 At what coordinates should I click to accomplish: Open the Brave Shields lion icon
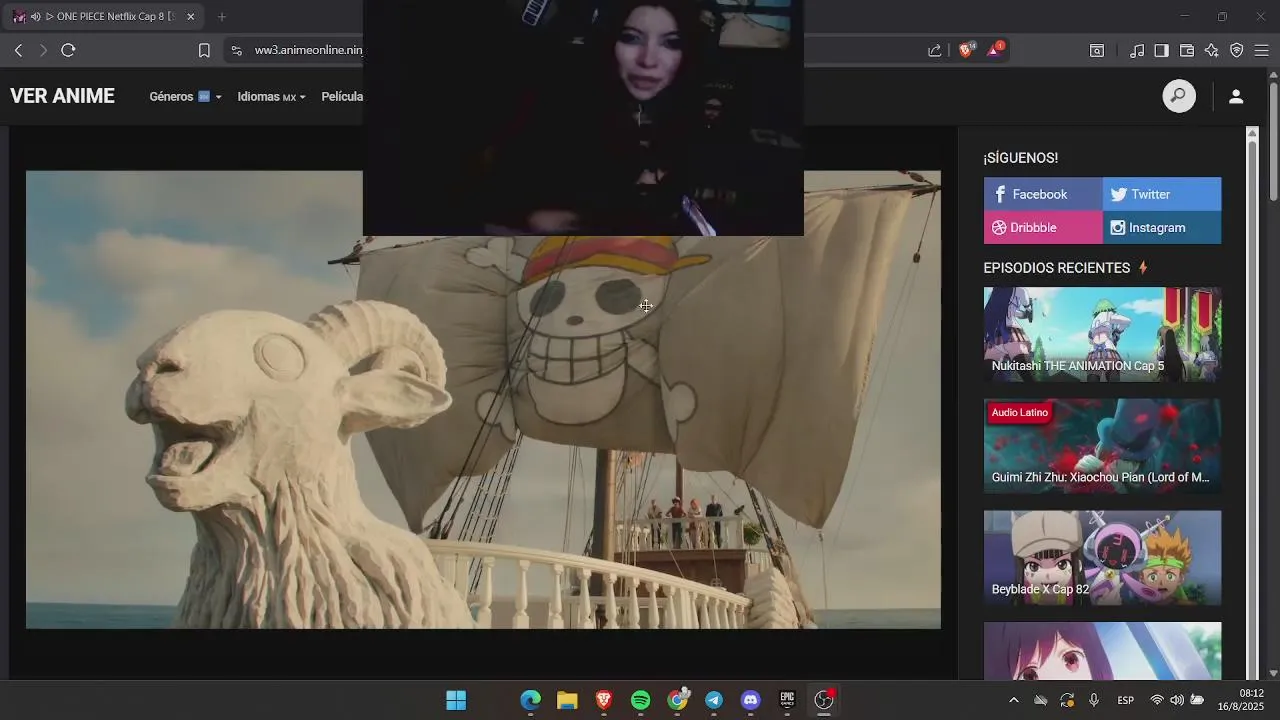(x=966, y=49)
